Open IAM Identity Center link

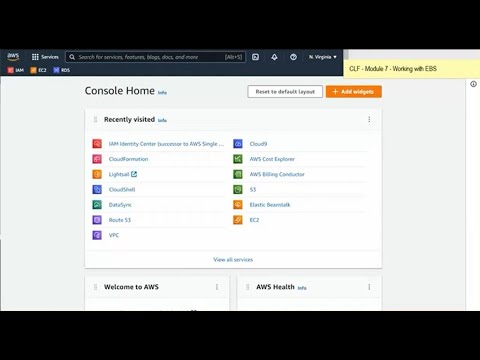166,144
